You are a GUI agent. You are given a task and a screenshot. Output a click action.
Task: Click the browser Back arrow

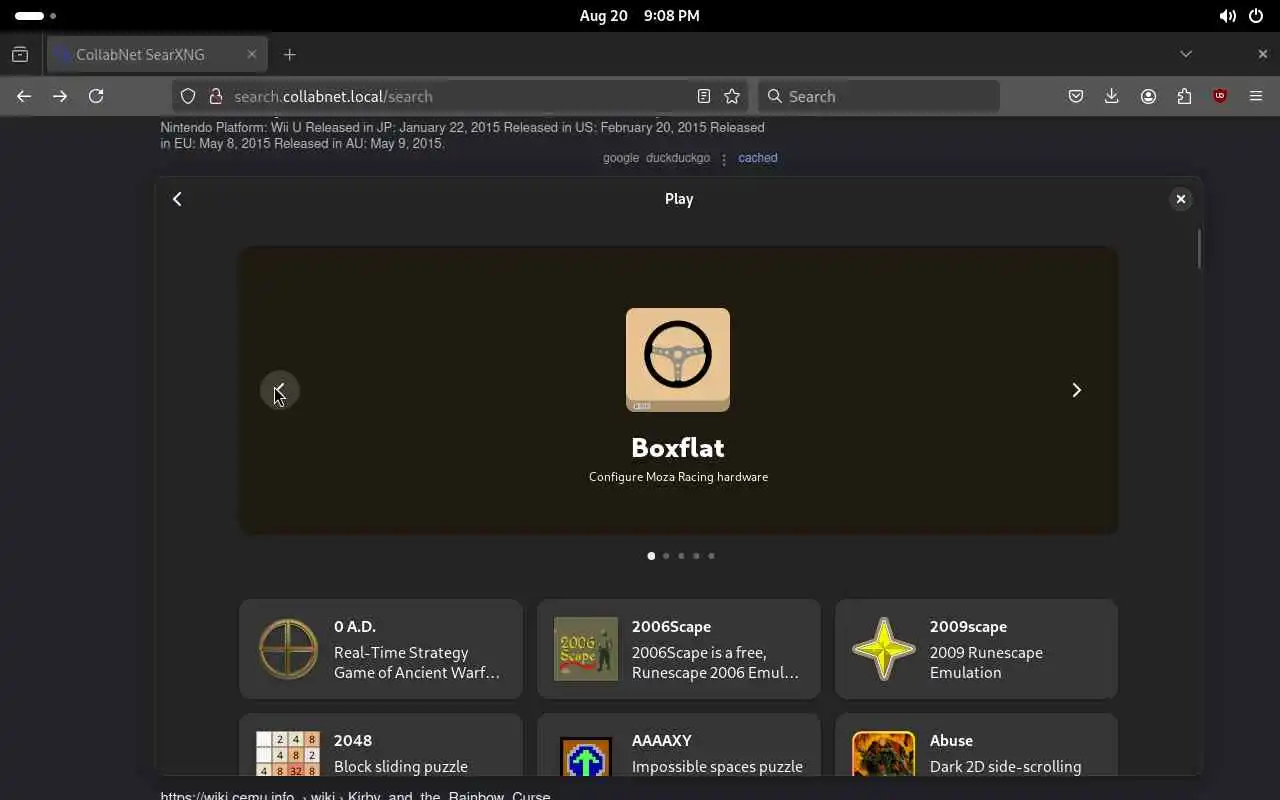tap(24, 96)
